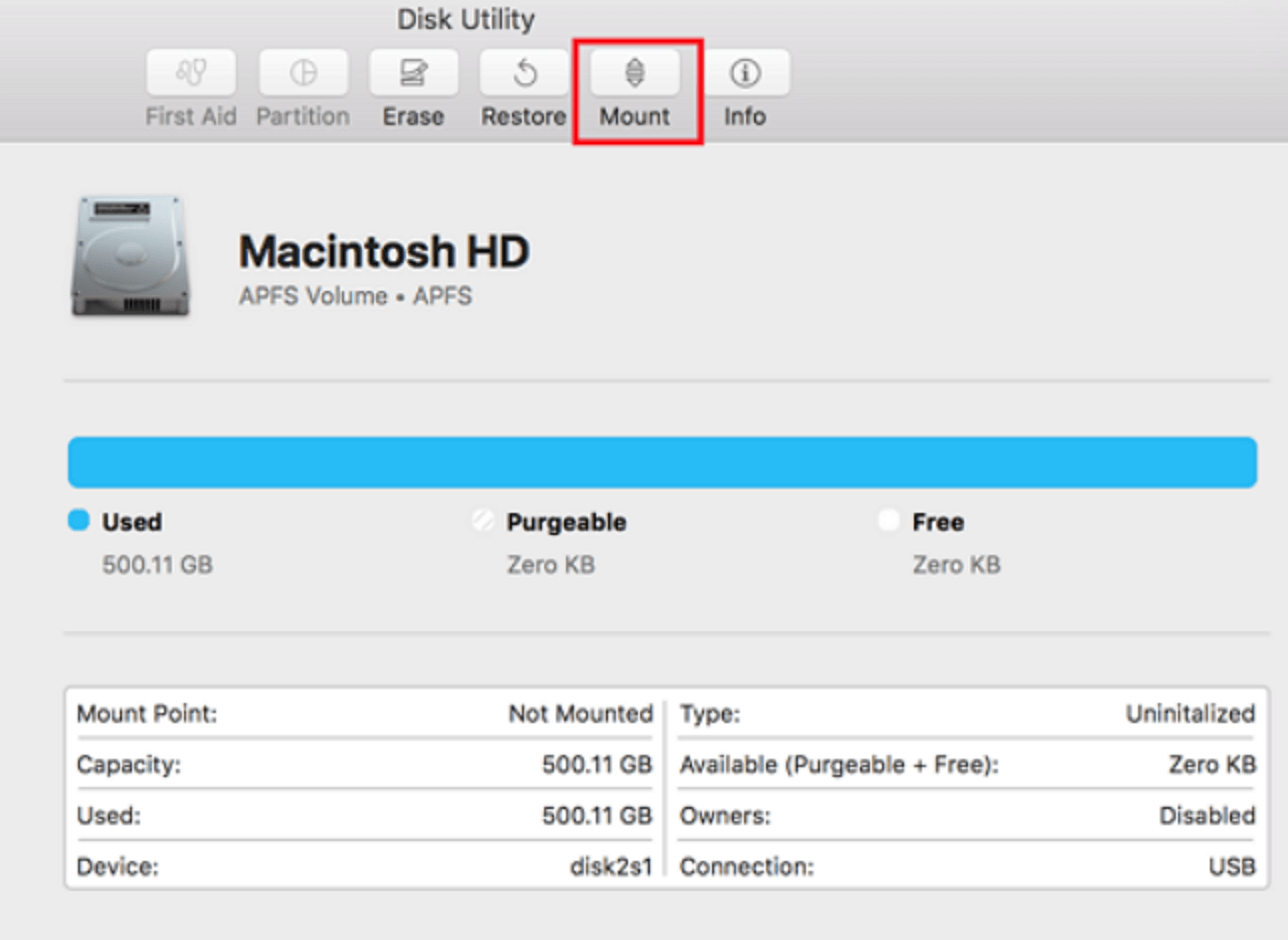Select the Free space legend circle
Image resolution: width=1288 pixels, height=940 pixels.
tap(888, 521)
